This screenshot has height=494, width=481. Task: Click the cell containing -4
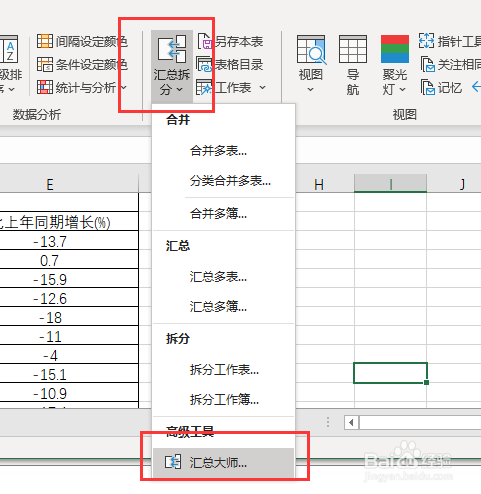[69, 355]
